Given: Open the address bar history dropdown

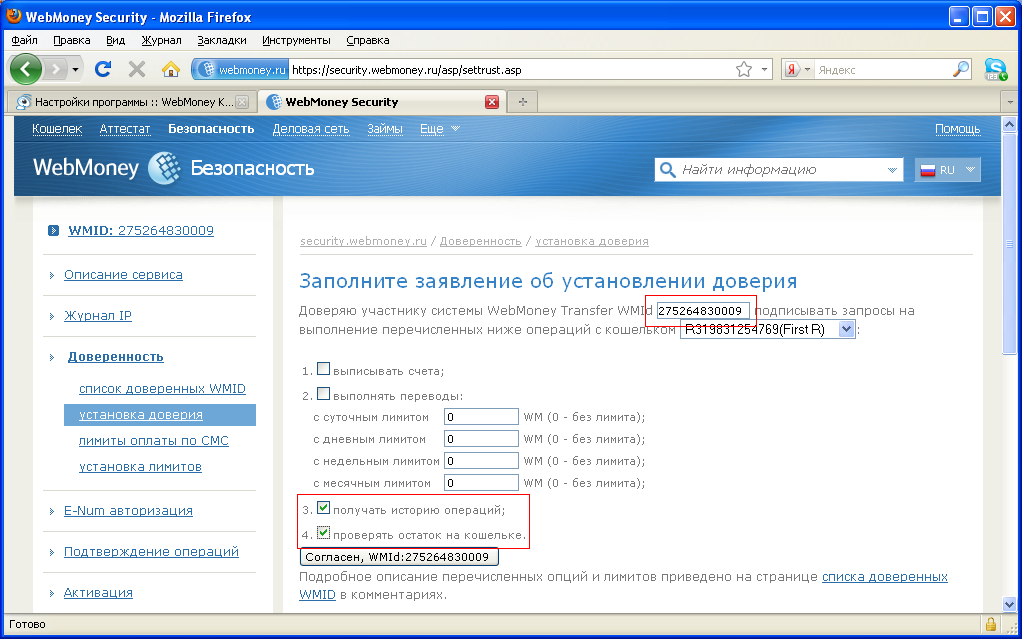Looking at the screenshot, I should click(x=765, y=69).
